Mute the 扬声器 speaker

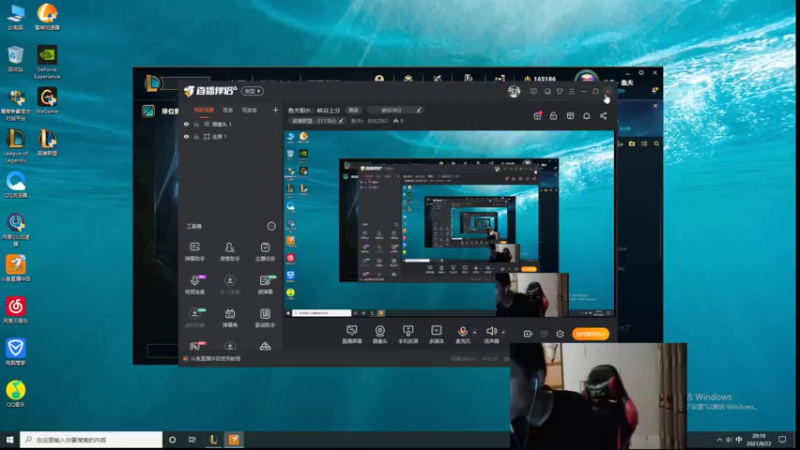491,331
